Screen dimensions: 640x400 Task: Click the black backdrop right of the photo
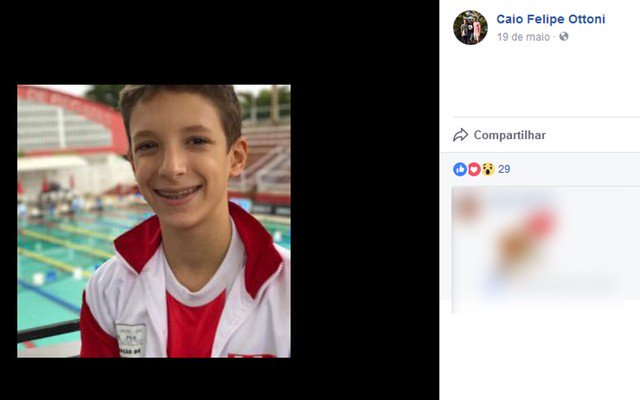(x=364, y=220)
